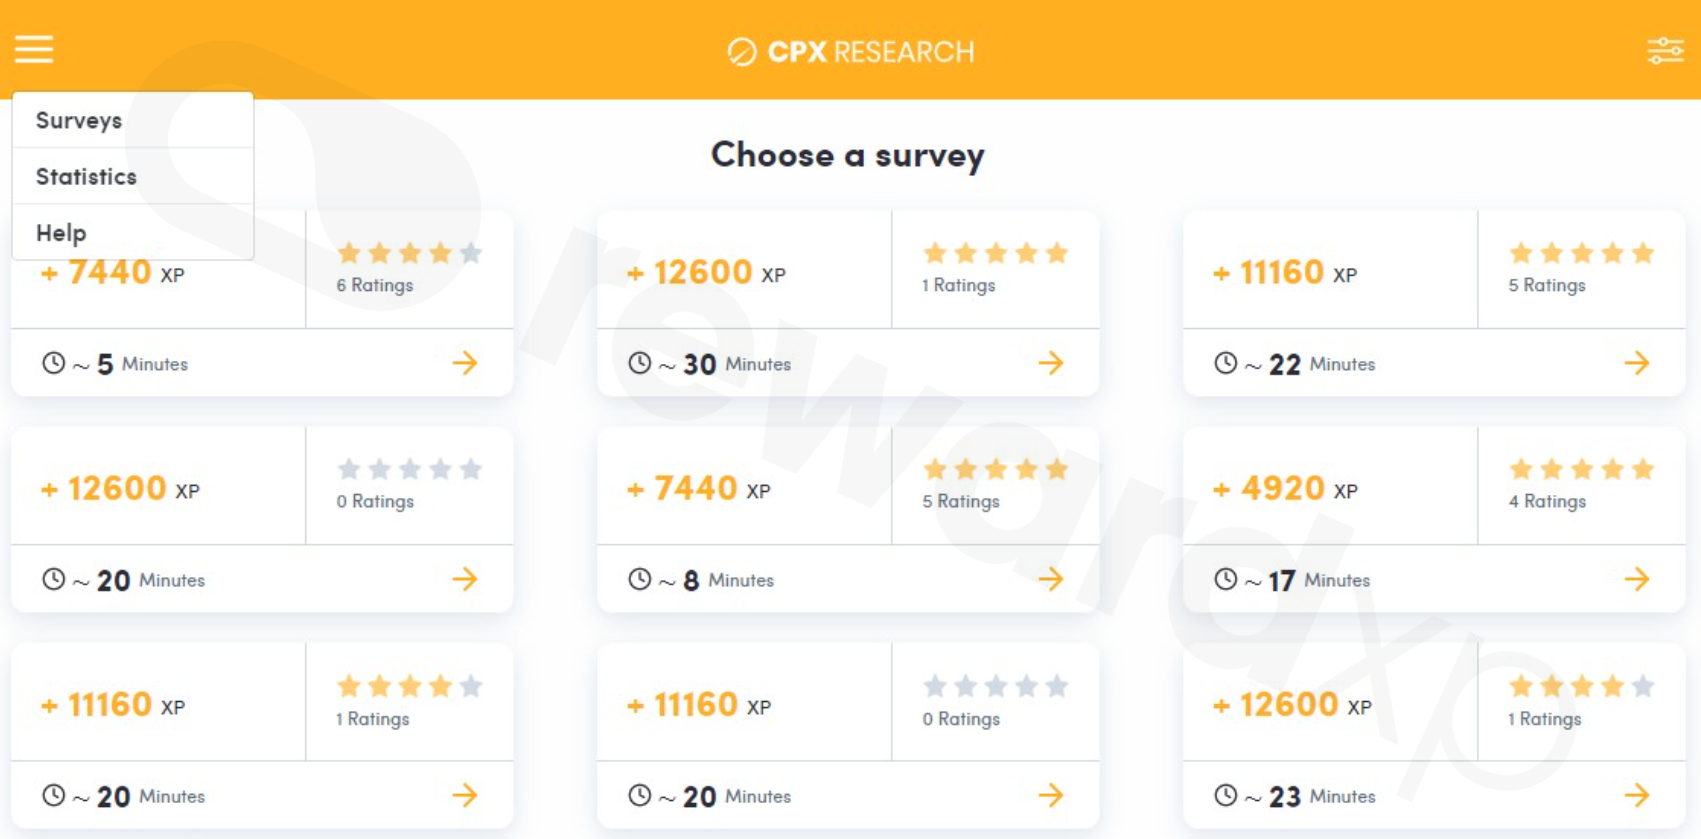Screen dimensions: 1701x839
Task: Click the star rating showing 0 Ratings
Action: coord(410,468)
